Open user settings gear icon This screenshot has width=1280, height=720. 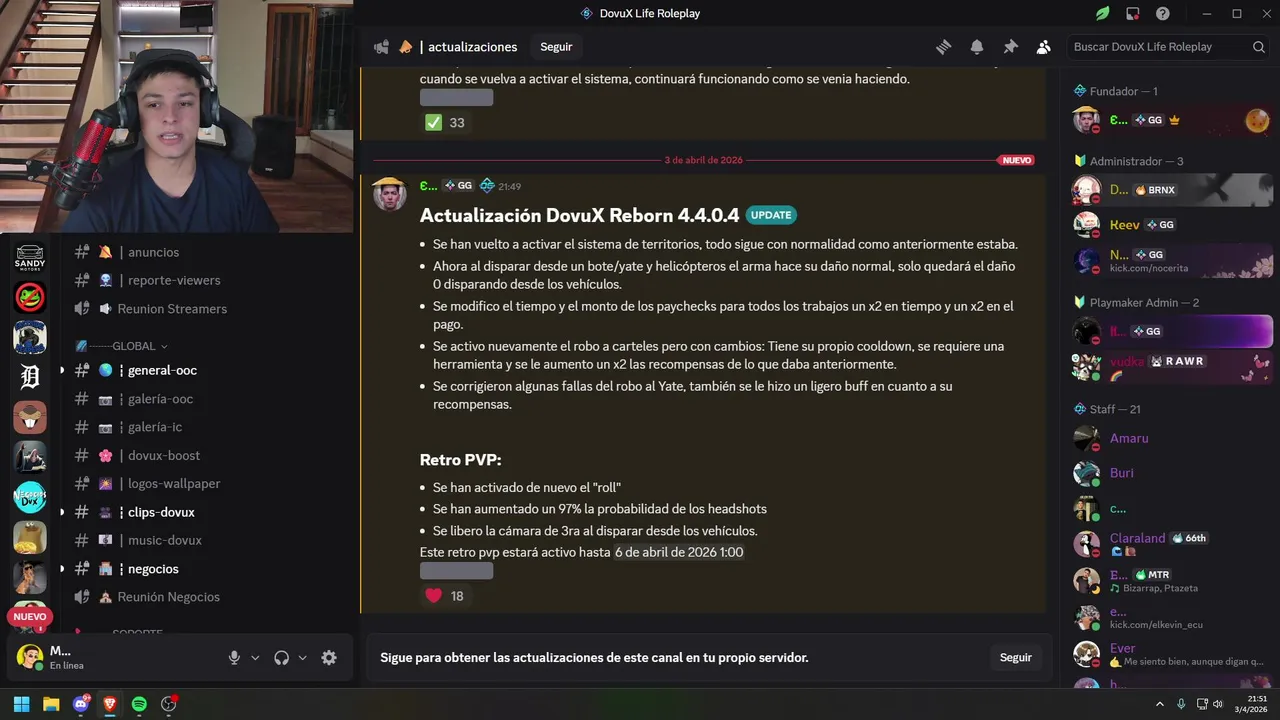point(329,657)
